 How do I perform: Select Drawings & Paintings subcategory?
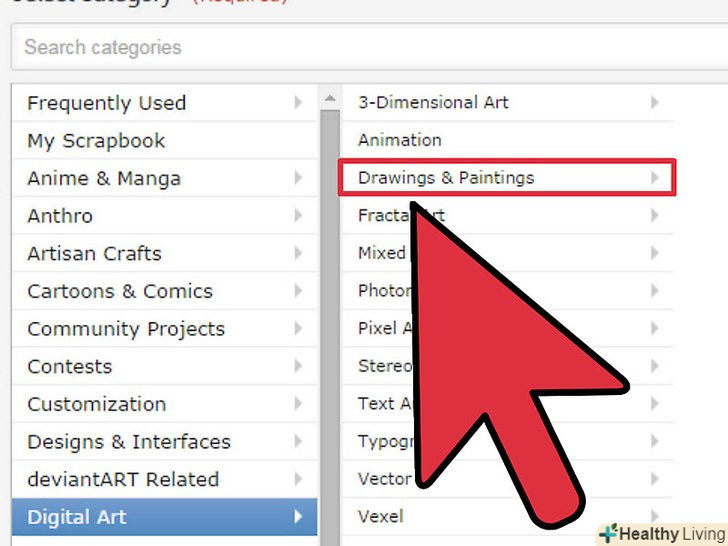click(508, 177)
